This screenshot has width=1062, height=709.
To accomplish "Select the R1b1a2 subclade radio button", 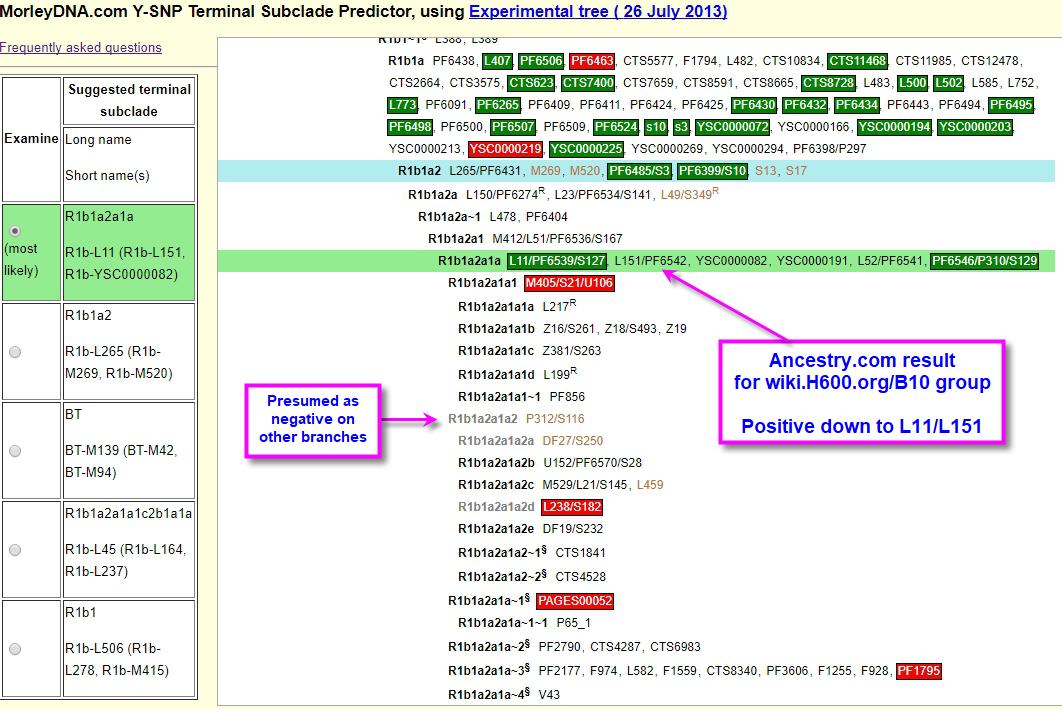I will pyautogui.click(x=15, y=351).
